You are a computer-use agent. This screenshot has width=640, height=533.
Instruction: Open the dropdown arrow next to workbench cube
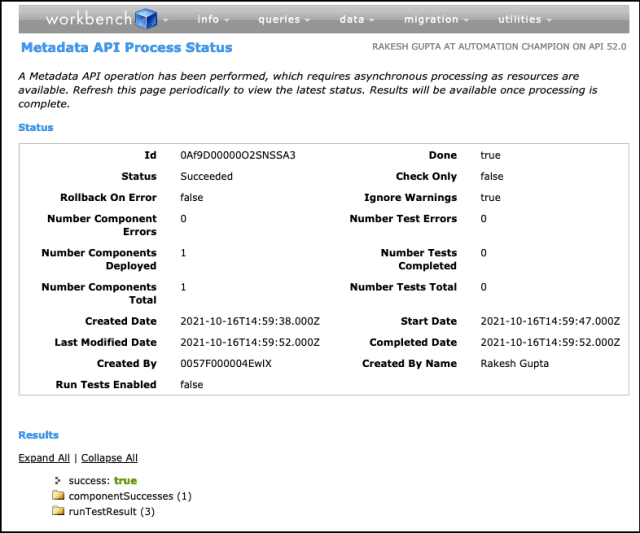[x=166, y=20]
